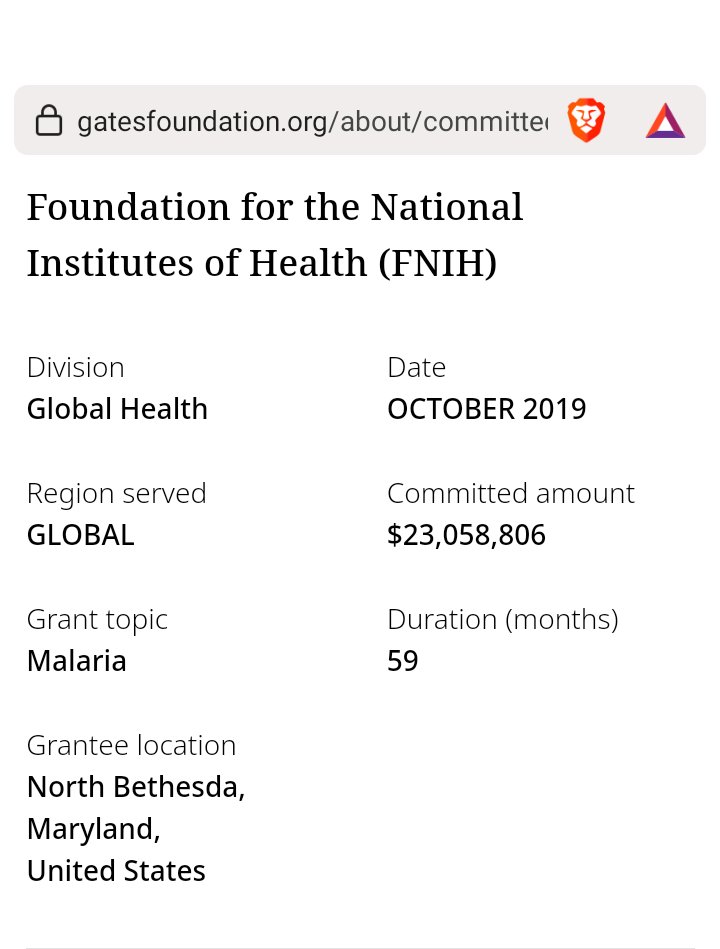
Task: Select the GLOBAL region value
Action: point(80,535)
